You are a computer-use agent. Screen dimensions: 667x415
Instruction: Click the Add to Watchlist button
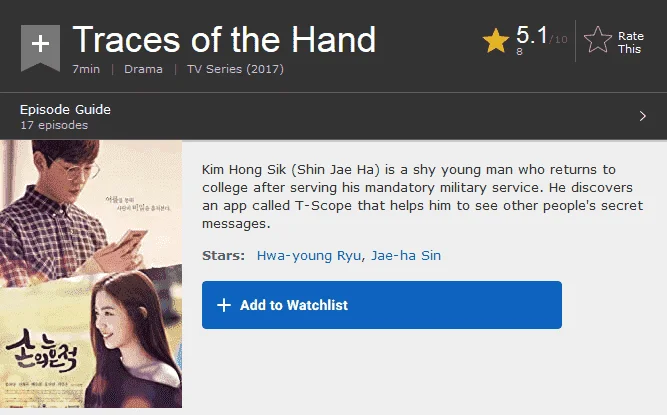coord(382,305)
